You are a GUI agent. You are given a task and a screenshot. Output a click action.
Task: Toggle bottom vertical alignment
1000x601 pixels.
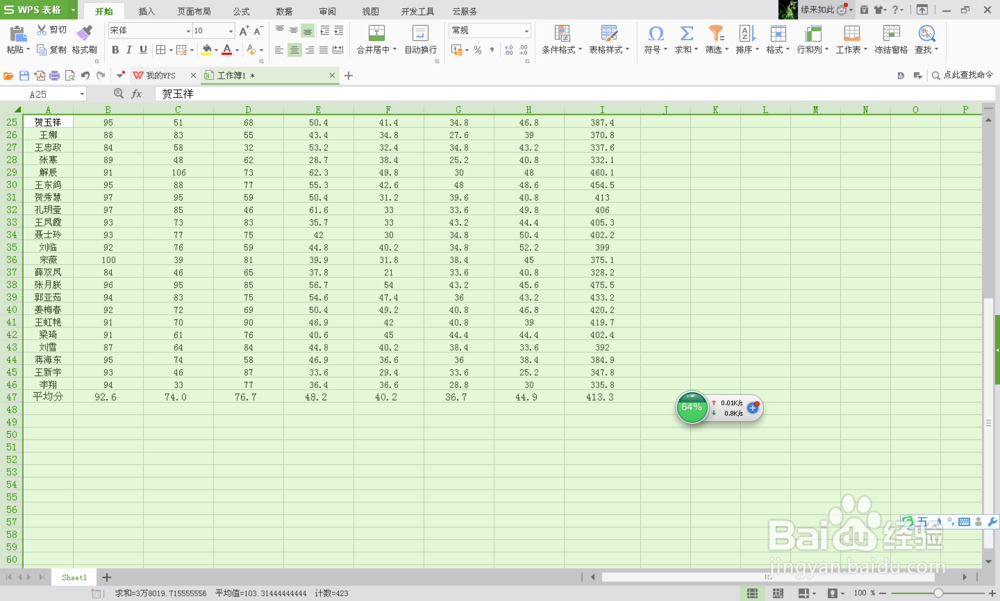click(x=307, y=30)
